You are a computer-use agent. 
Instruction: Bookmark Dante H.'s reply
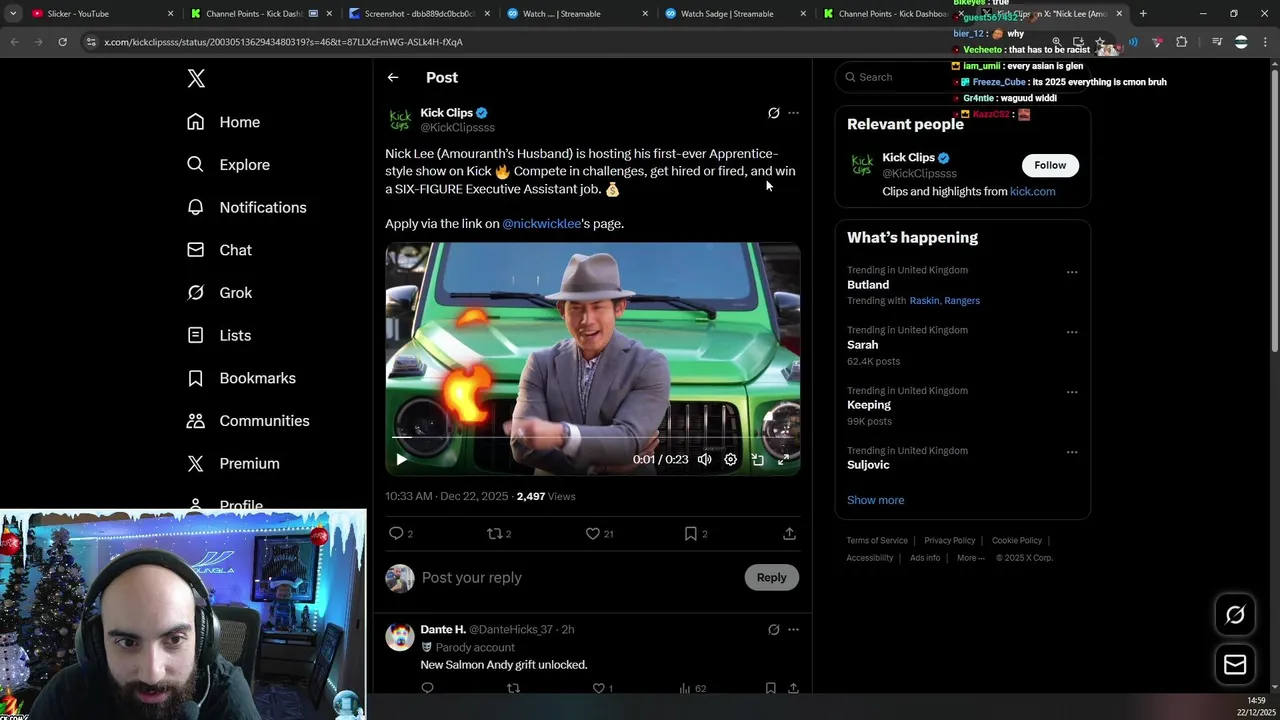(770, 688)
